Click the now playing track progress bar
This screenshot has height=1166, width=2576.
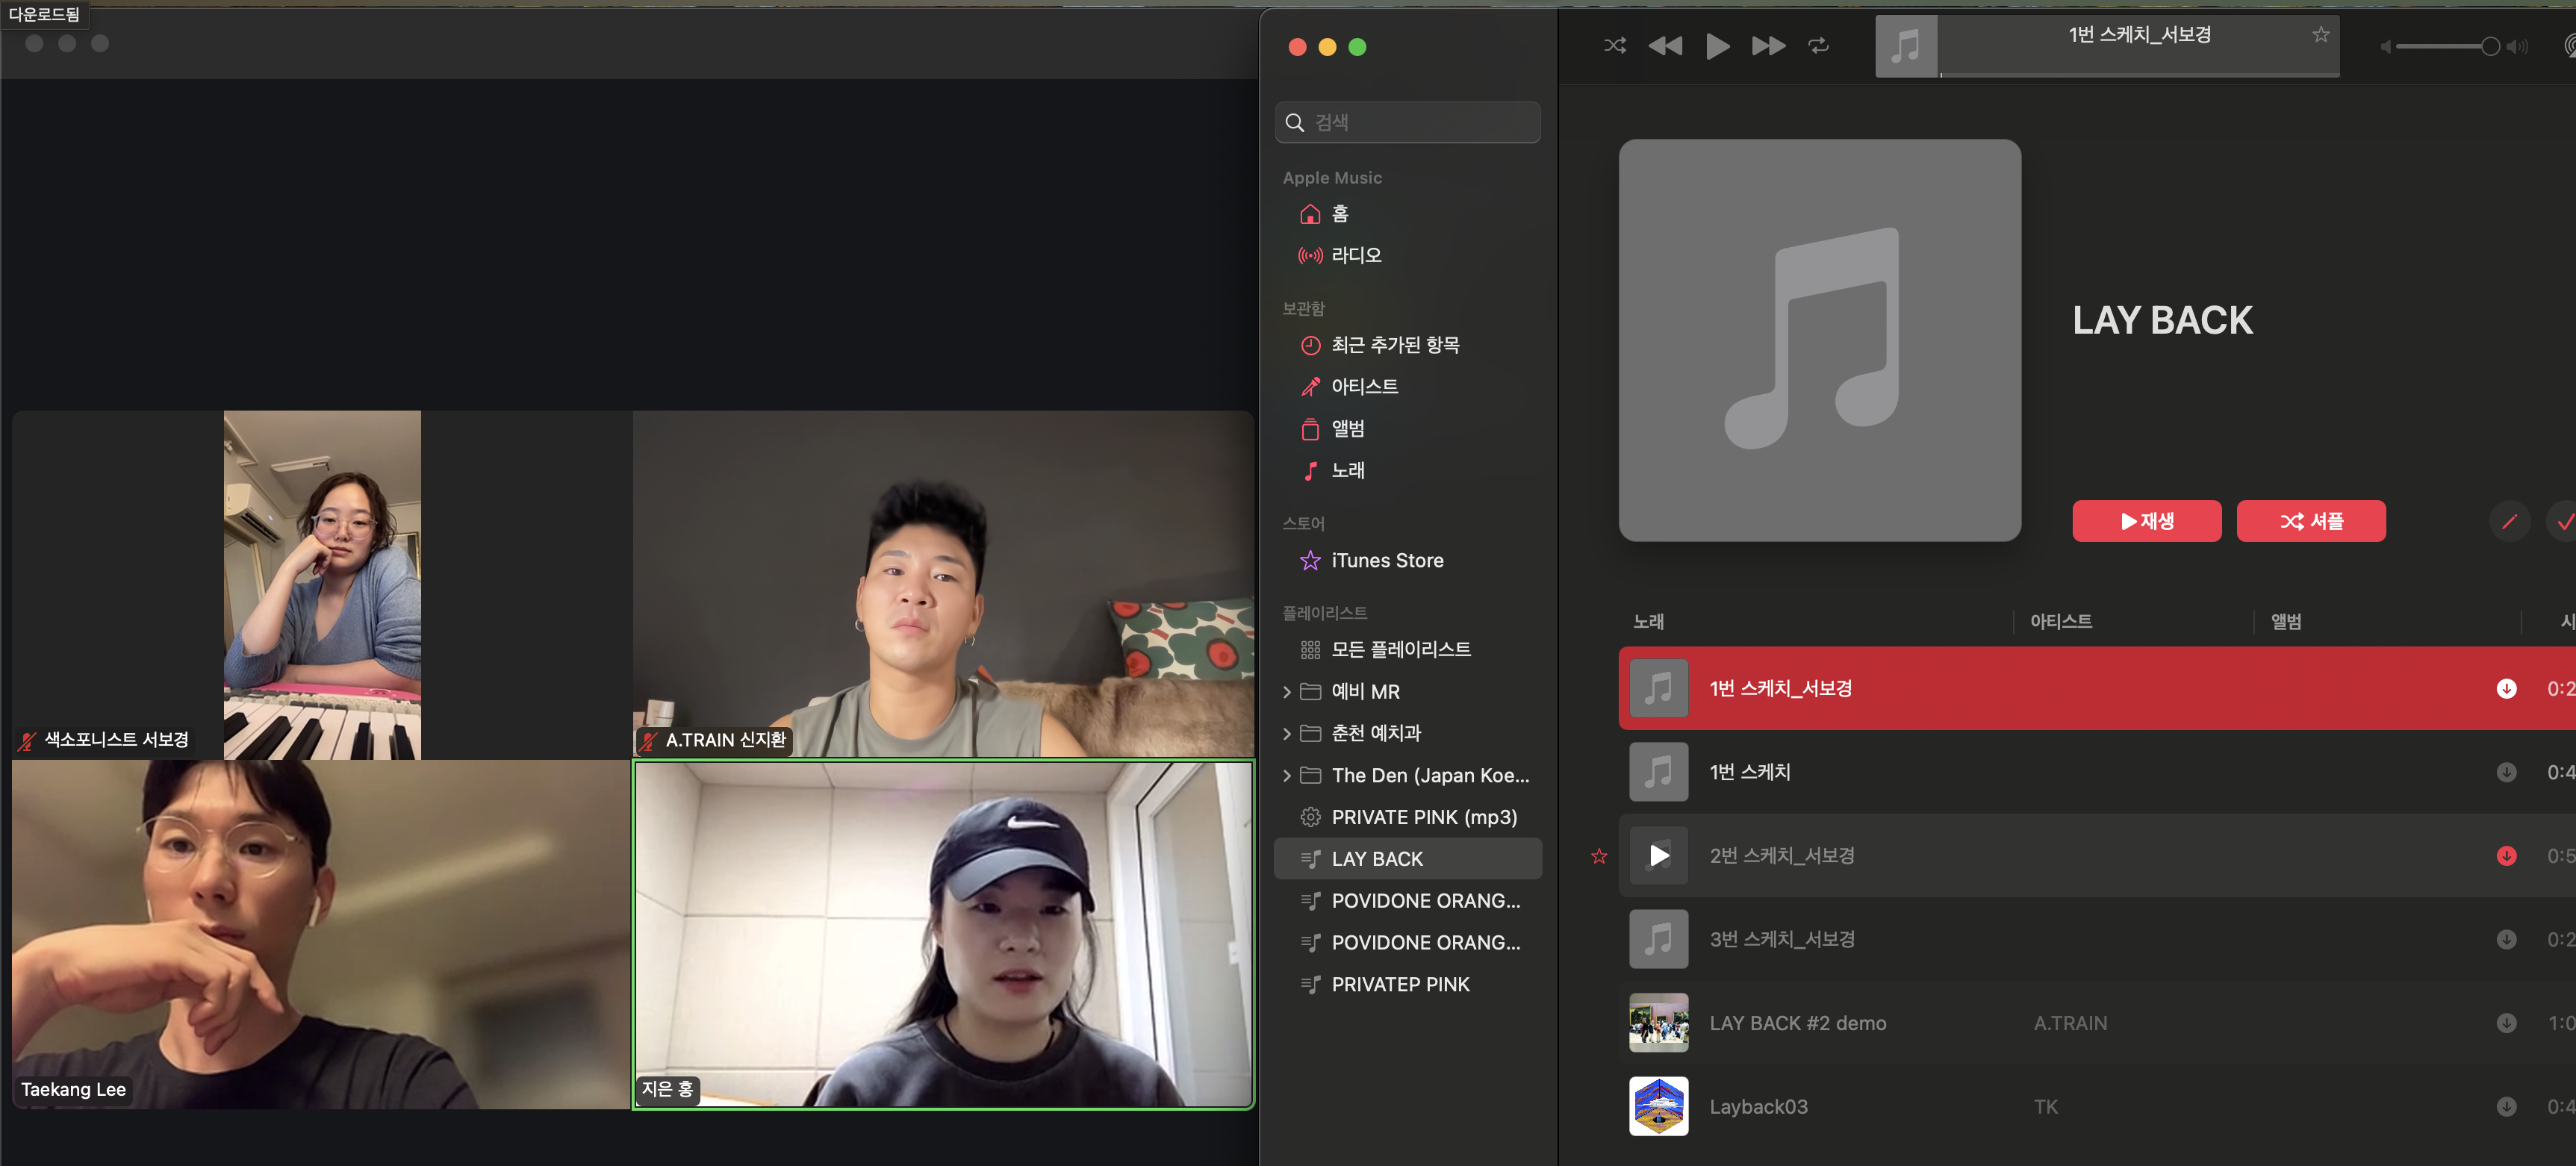click(2139, 74)
